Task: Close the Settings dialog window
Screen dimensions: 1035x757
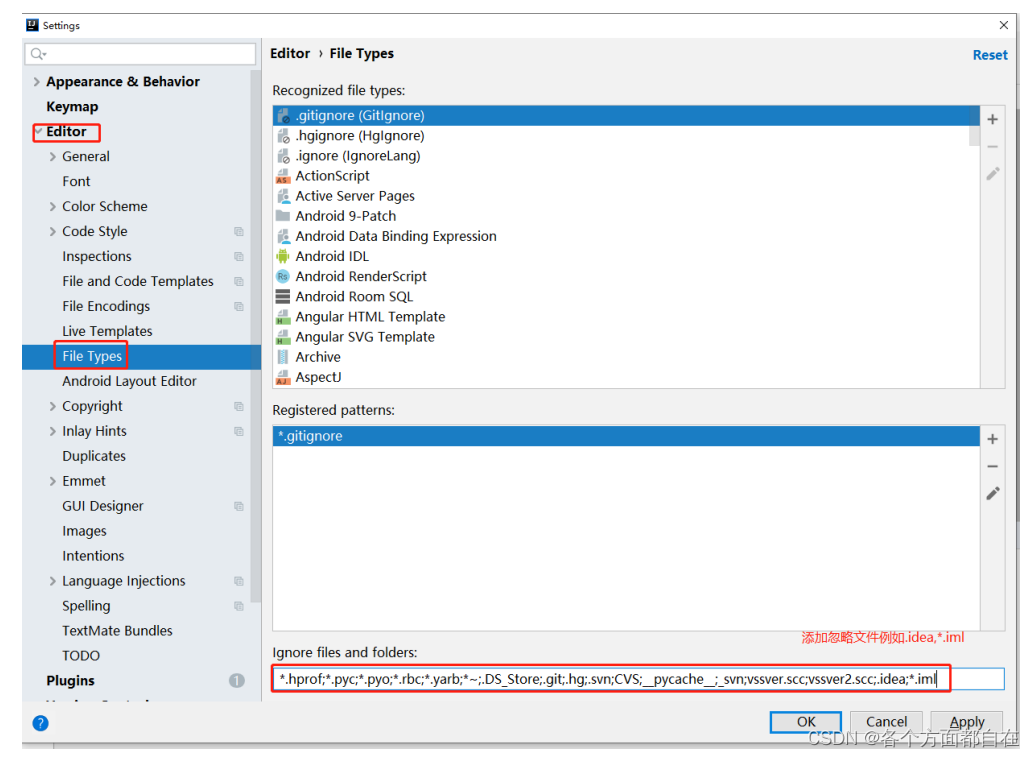Action: (1003, 25)
